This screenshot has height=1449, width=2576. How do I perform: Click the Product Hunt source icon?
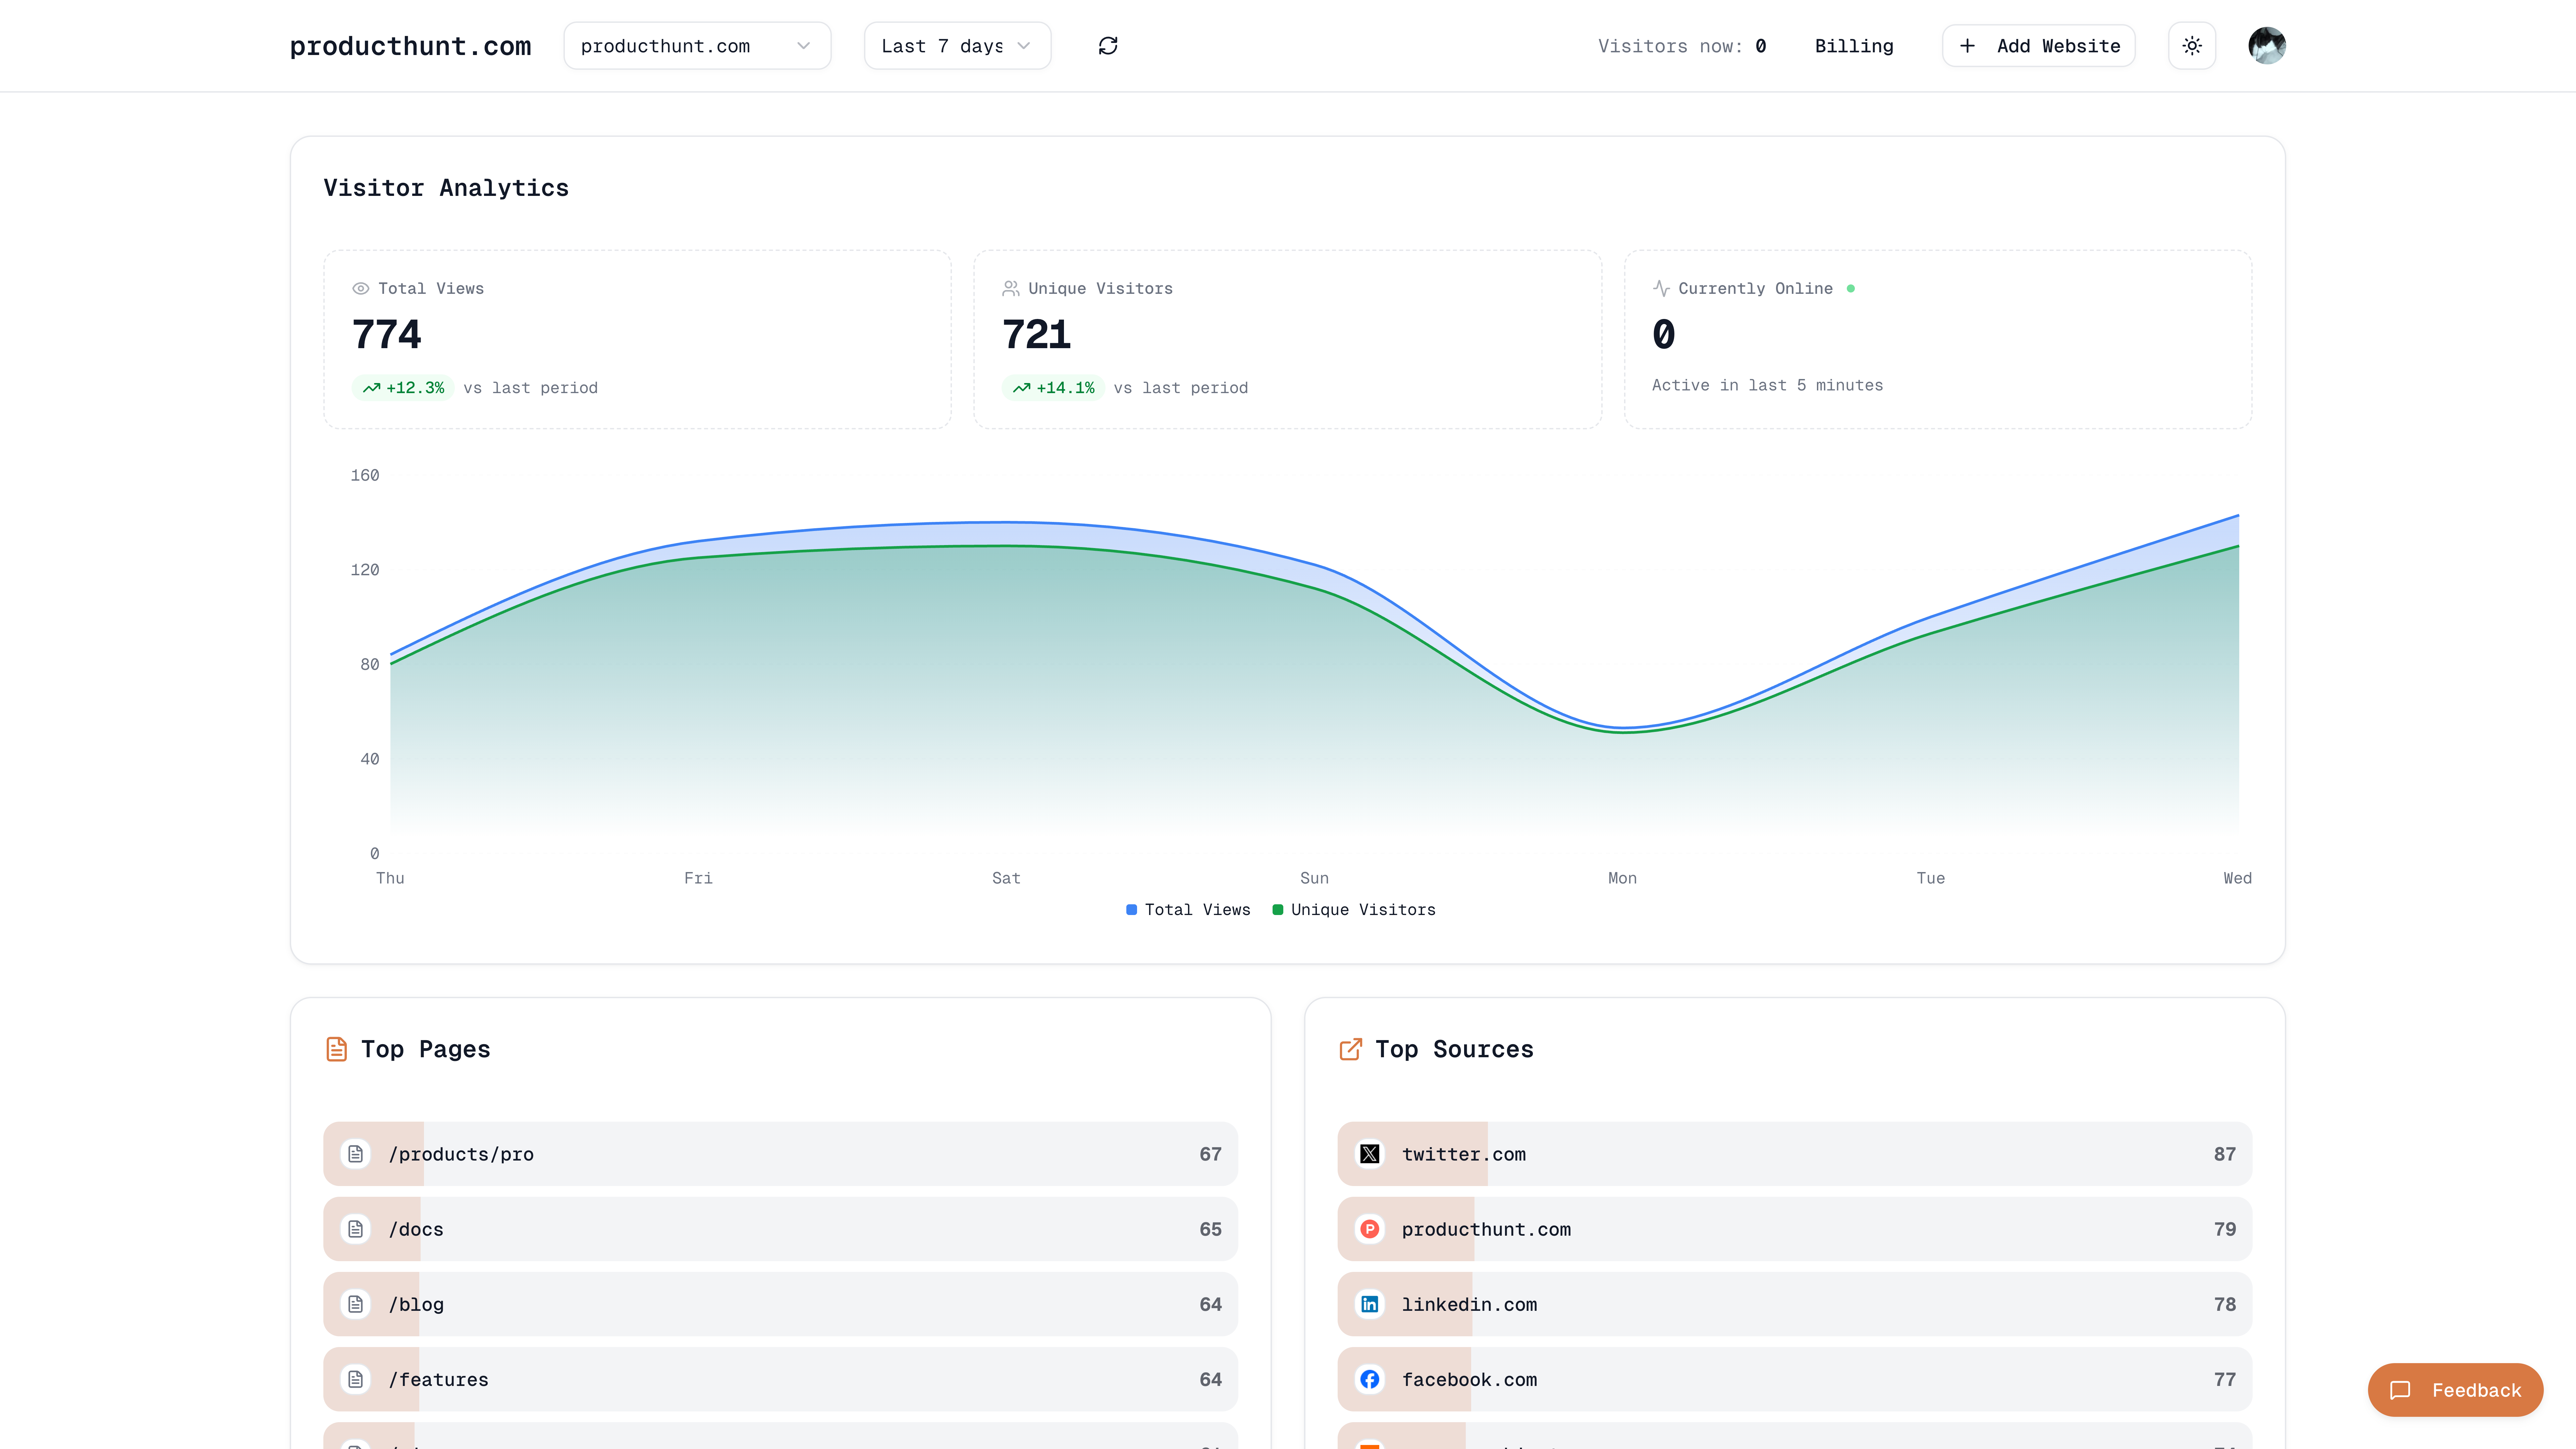(1369, 1229)
